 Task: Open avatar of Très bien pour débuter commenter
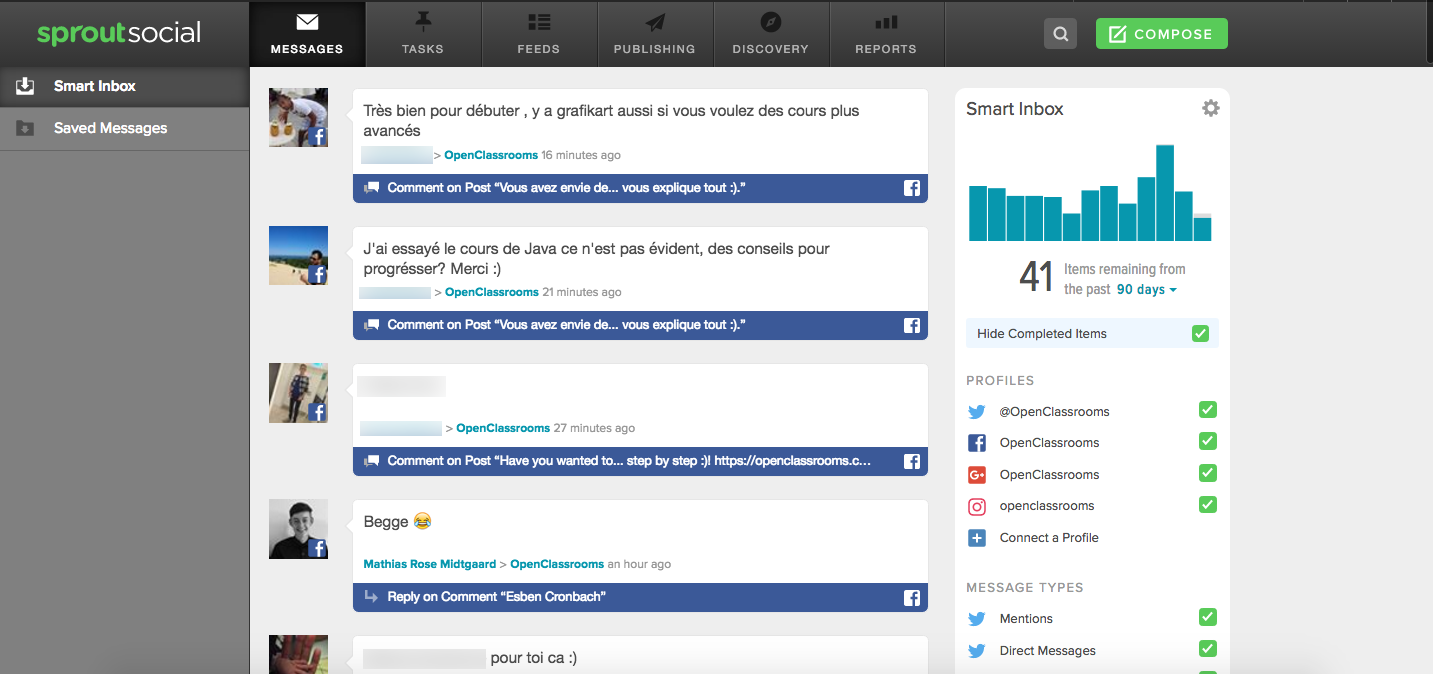[298, 118]
